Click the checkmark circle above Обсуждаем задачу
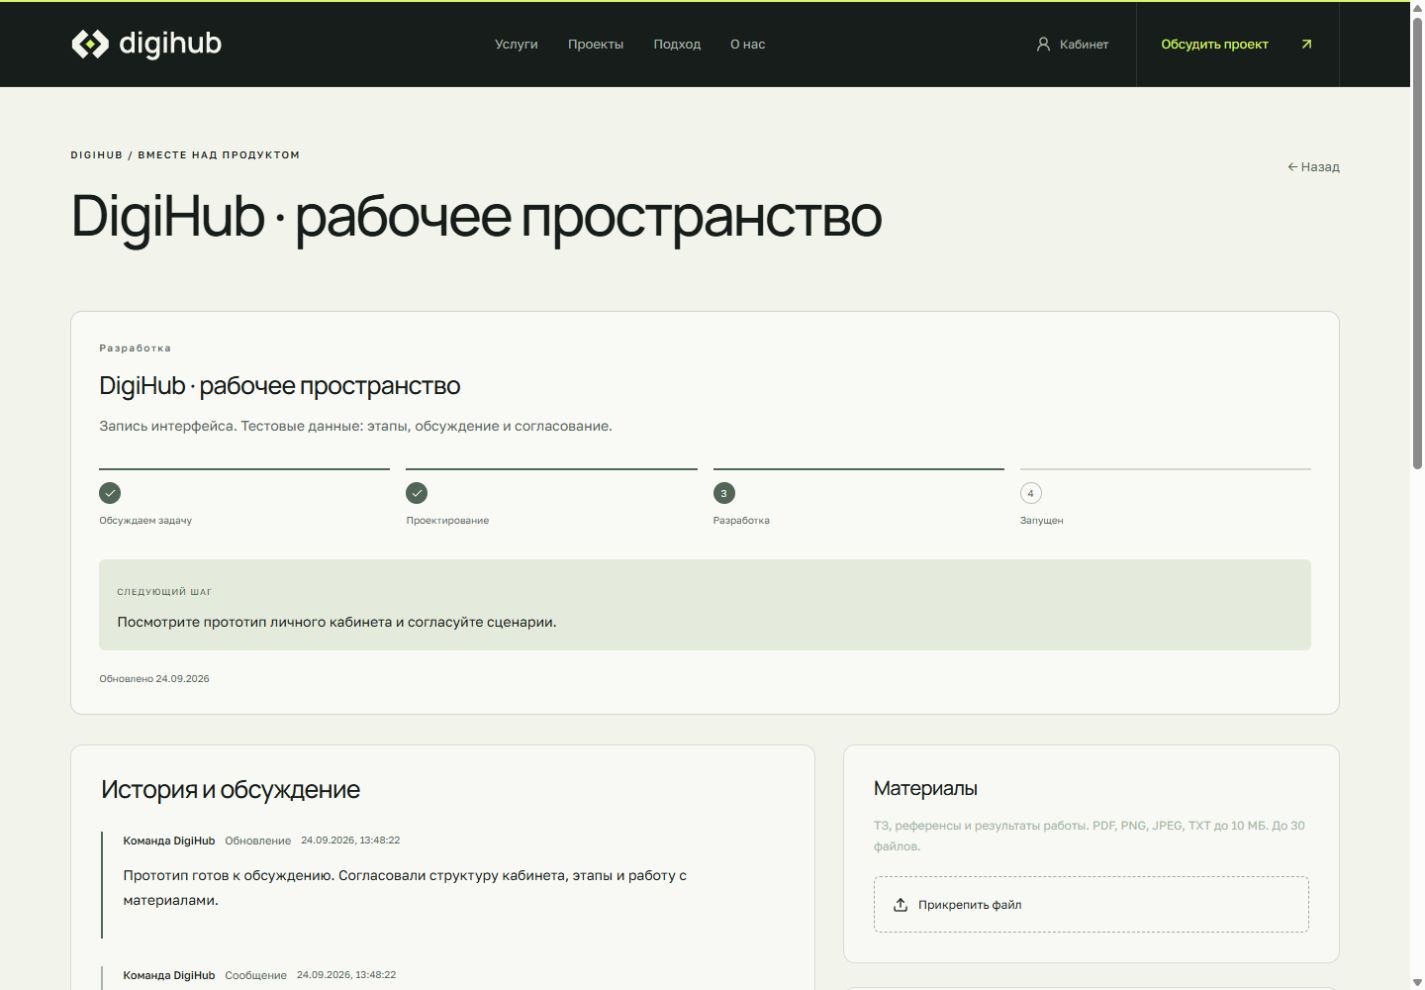Image resolution: width=1425 pixels, height=990 pixels. pyautogui.click(x=110, y=493)
